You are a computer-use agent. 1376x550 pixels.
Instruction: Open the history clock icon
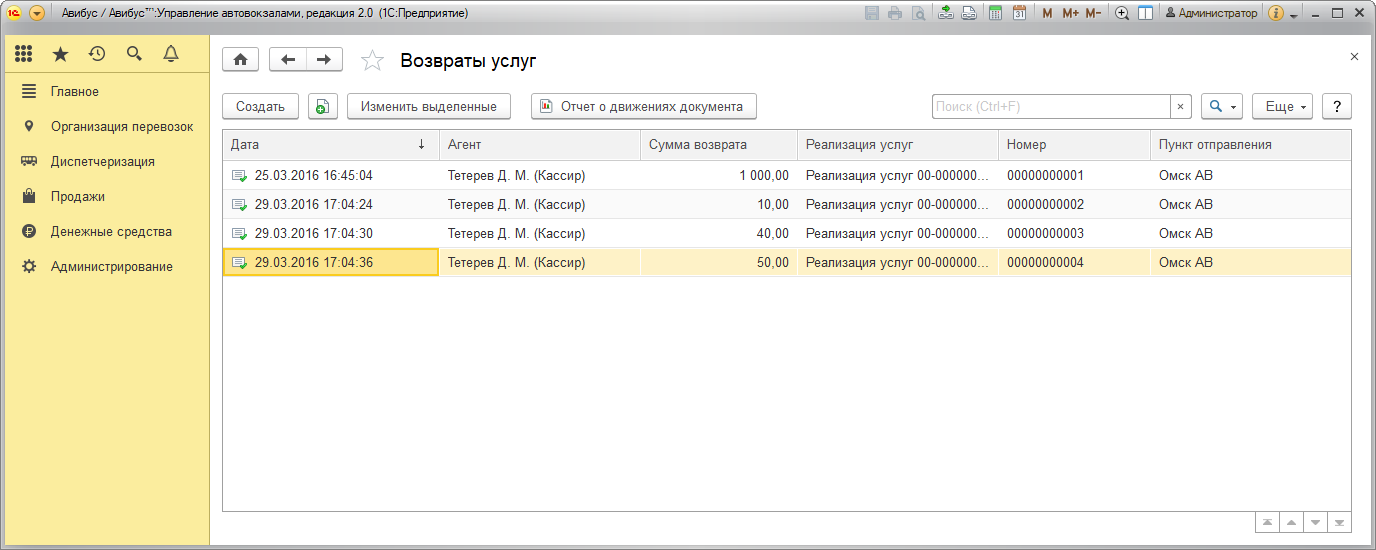click(x=97, y=54)
